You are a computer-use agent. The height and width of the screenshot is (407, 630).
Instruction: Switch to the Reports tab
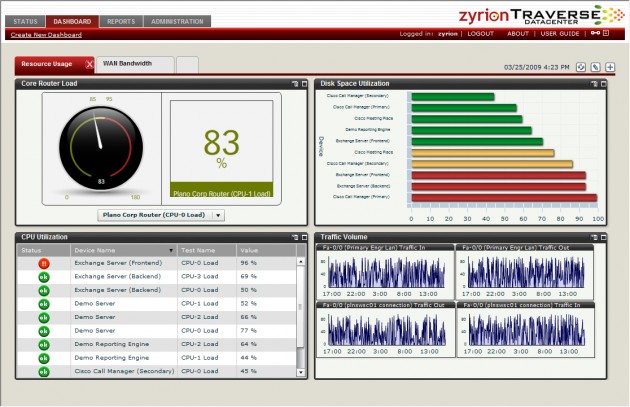[121, 21]
